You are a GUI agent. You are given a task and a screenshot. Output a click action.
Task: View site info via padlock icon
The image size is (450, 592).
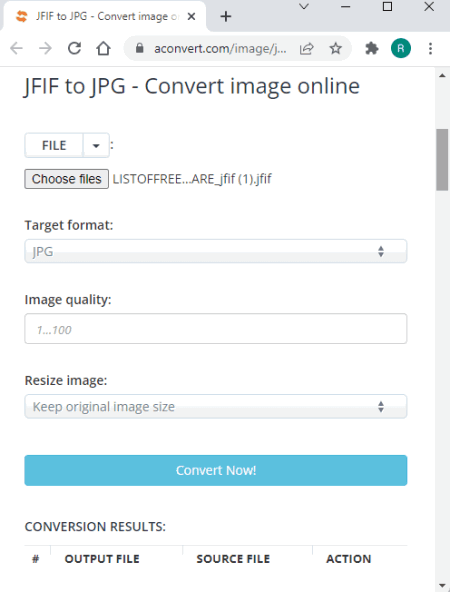coord(140,48)
